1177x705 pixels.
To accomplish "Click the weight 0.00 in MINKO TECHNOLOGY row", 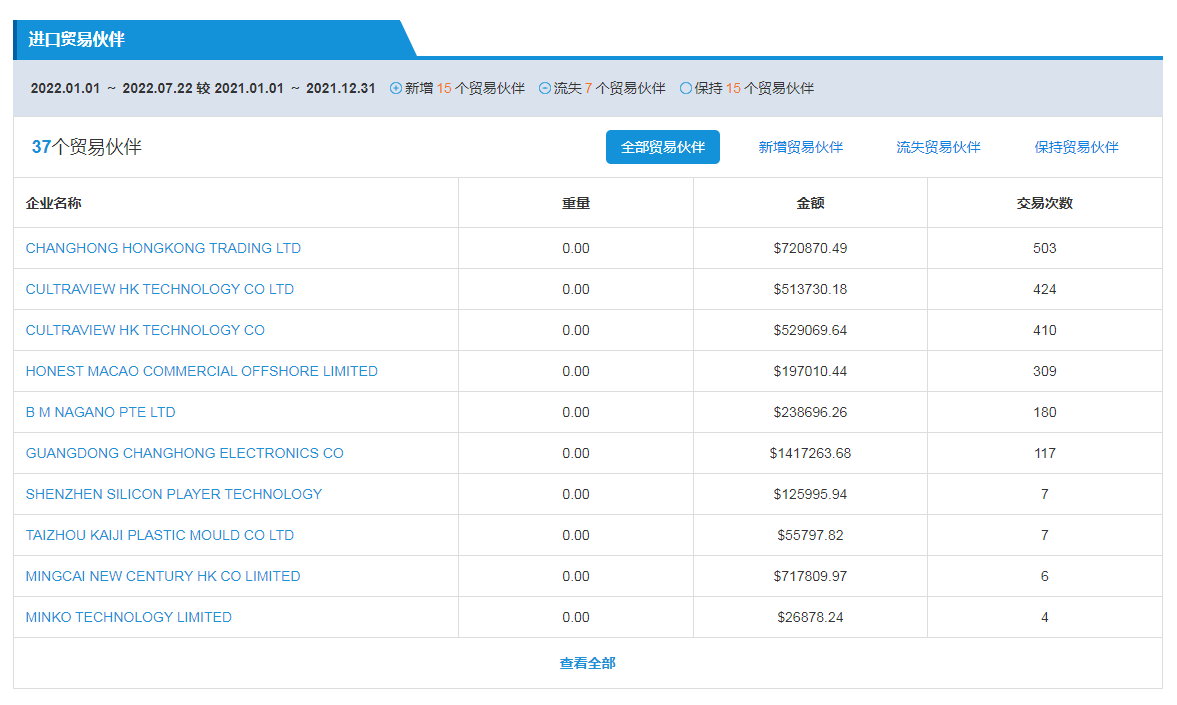I will [x=576, y=617].
